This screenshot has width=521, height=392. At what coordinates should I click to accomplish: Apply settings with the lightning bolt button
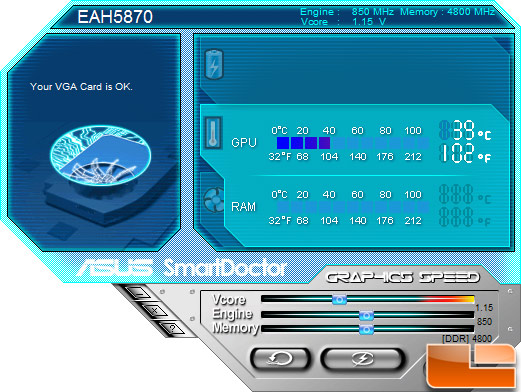click(x=363, y=359)
